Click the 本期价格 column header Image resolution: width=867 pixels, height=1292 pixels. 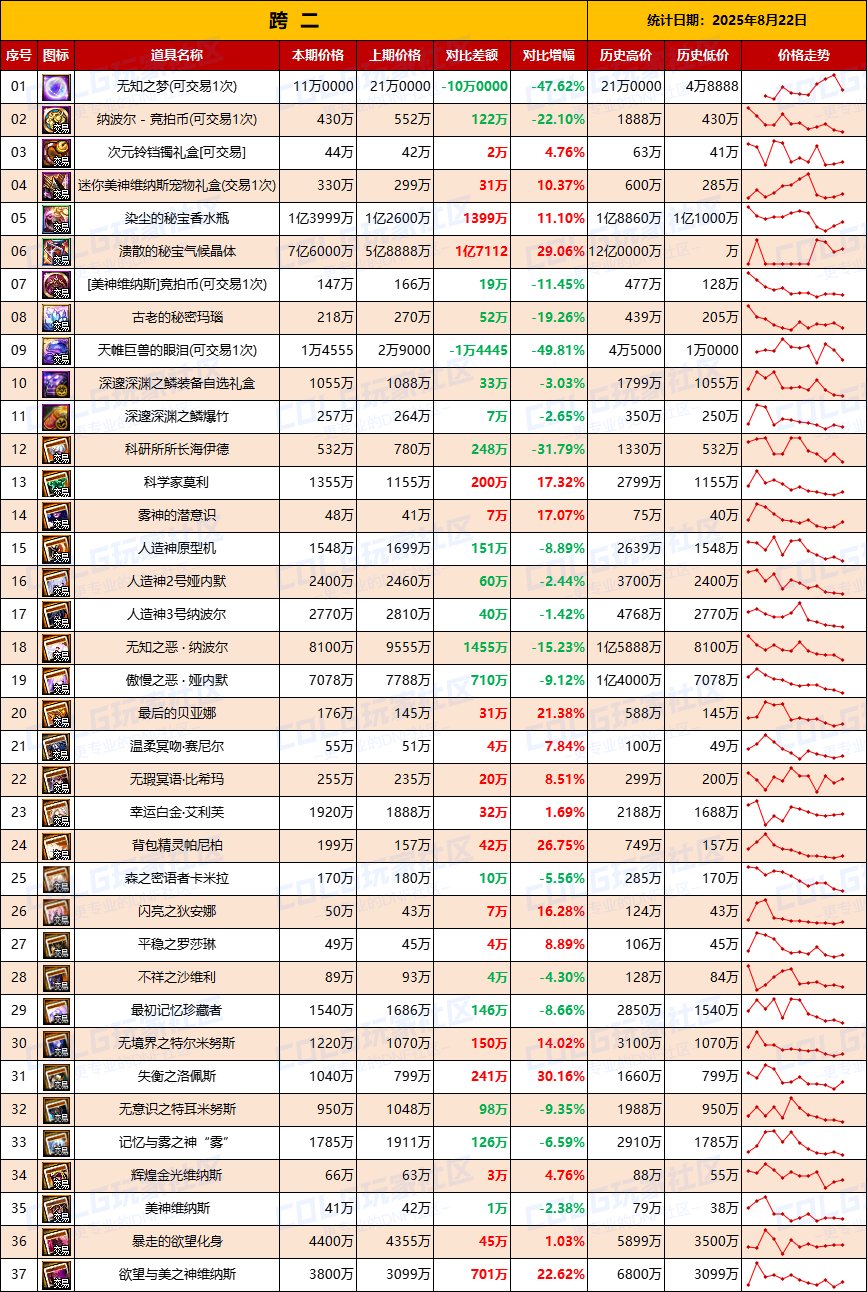pos(318,56)
